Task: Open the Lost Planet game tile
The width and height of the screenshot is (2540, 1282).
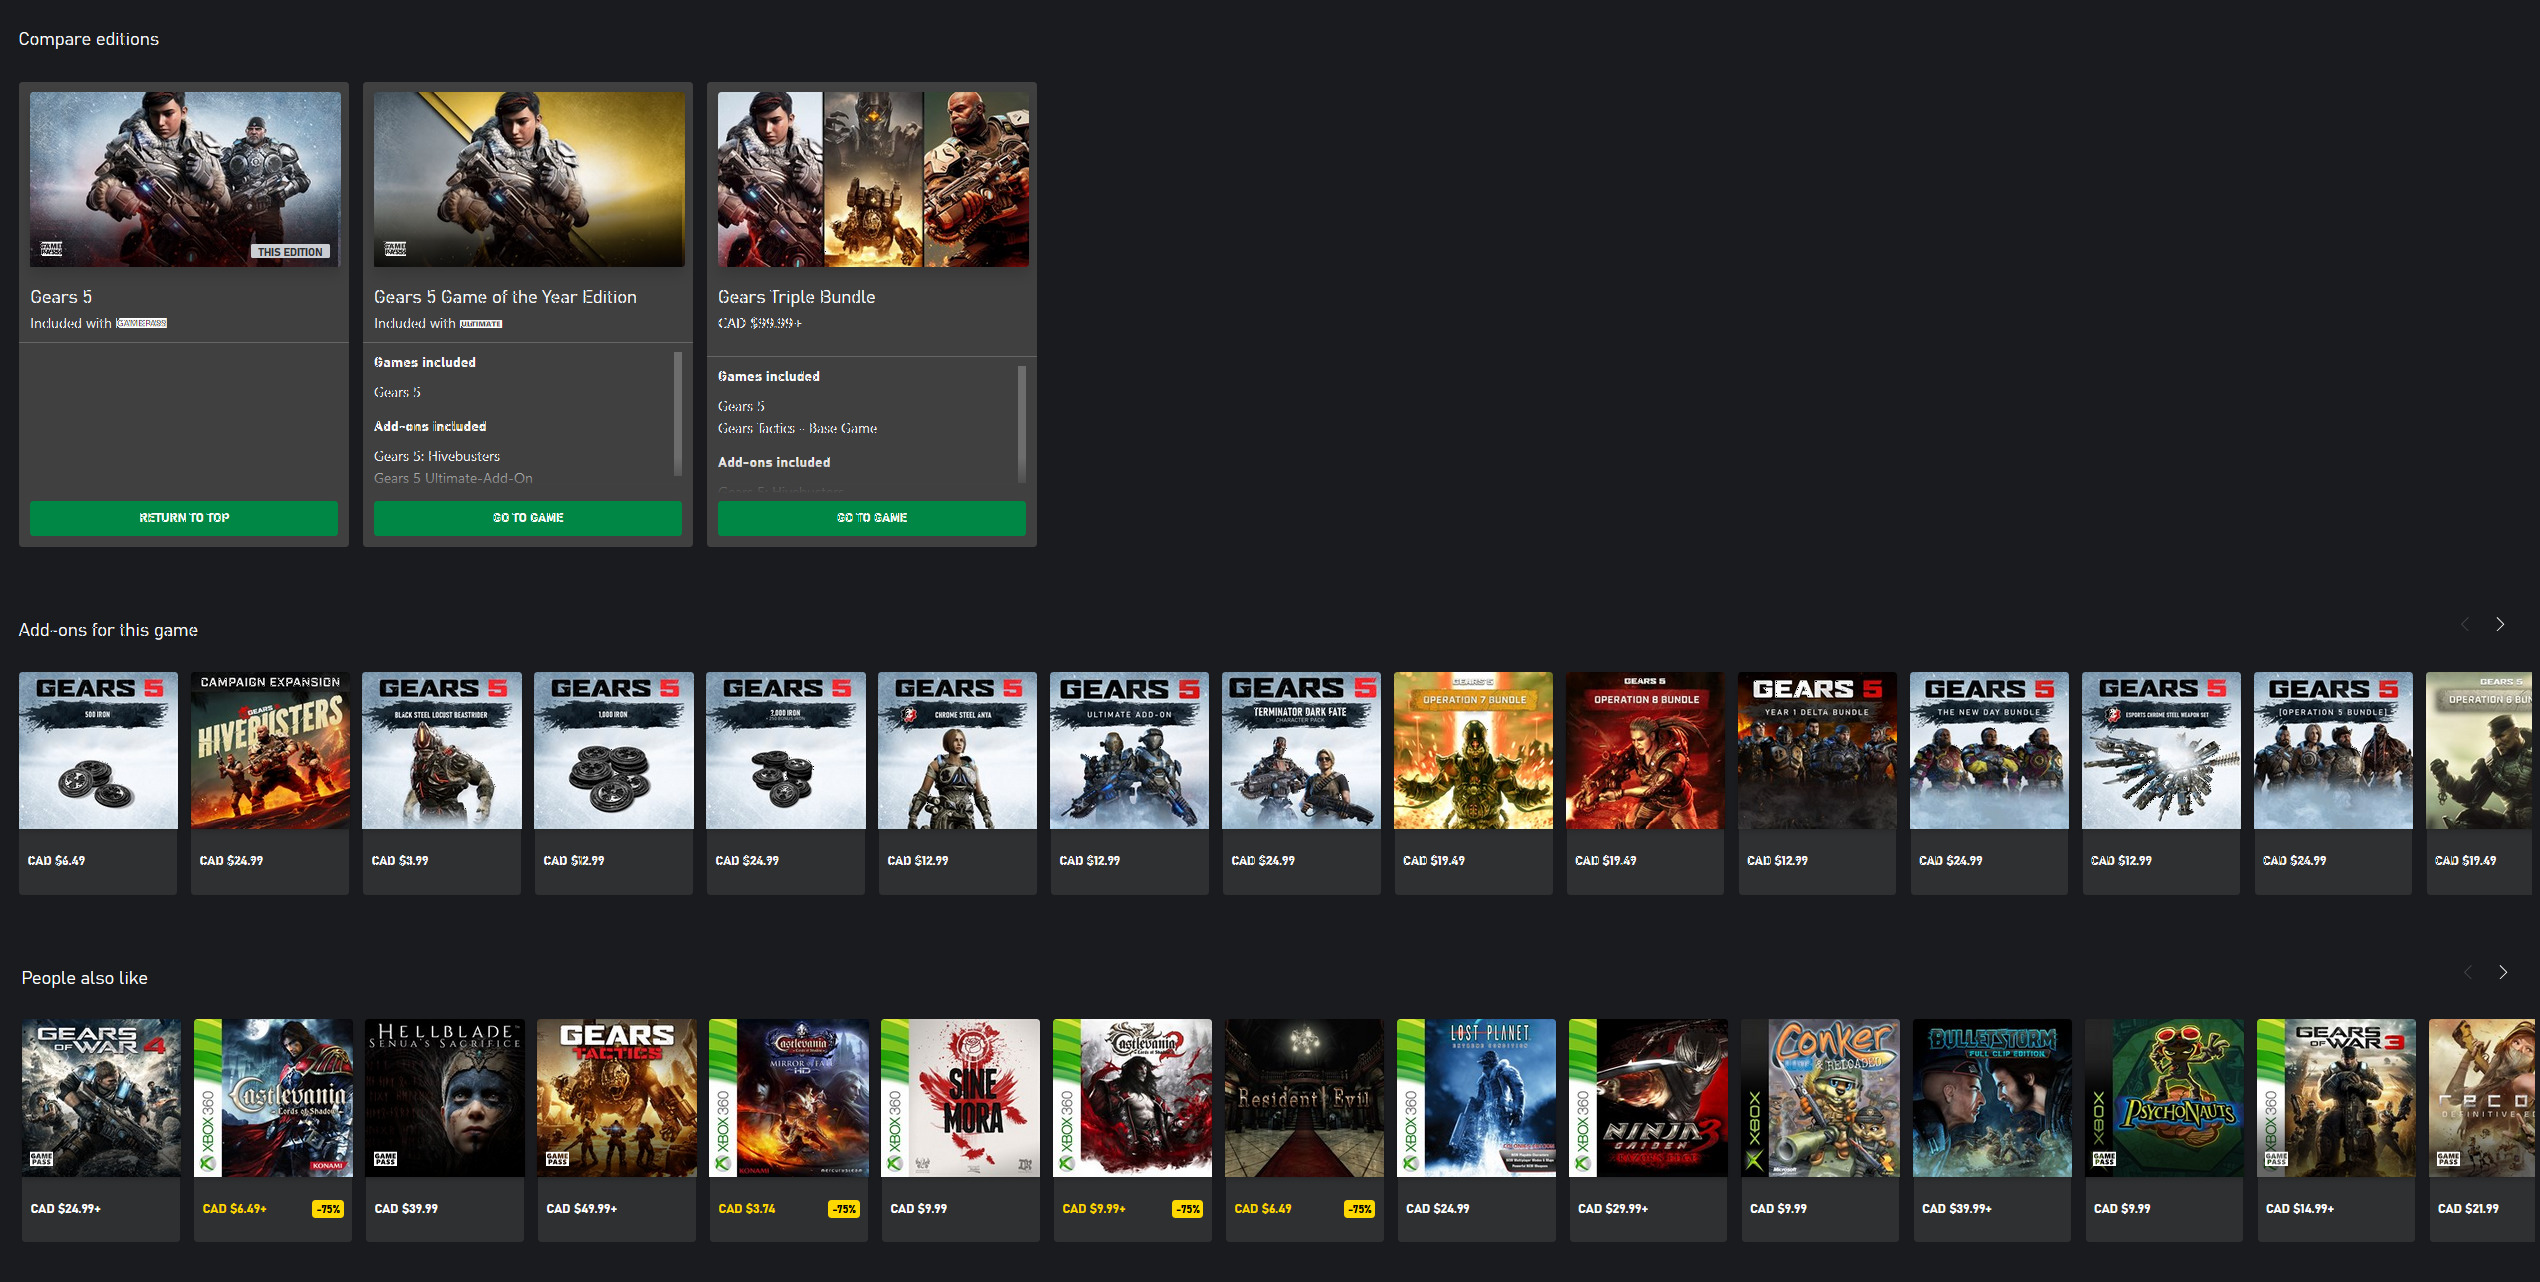Action: pyautogui.click(x=1477, y=1130)
